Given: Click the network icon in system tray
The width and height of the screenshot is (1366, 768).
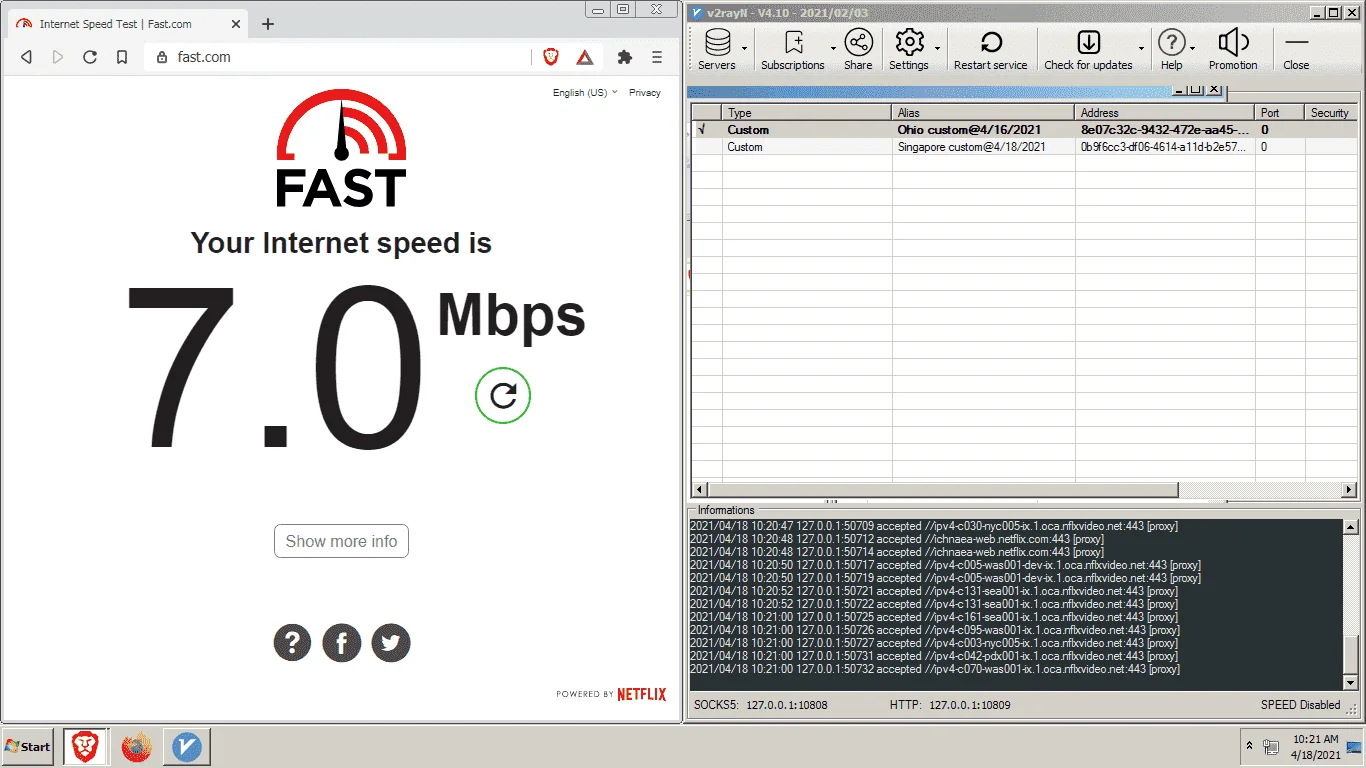Looking at the screenshot, I should [x=1271, y=746].
